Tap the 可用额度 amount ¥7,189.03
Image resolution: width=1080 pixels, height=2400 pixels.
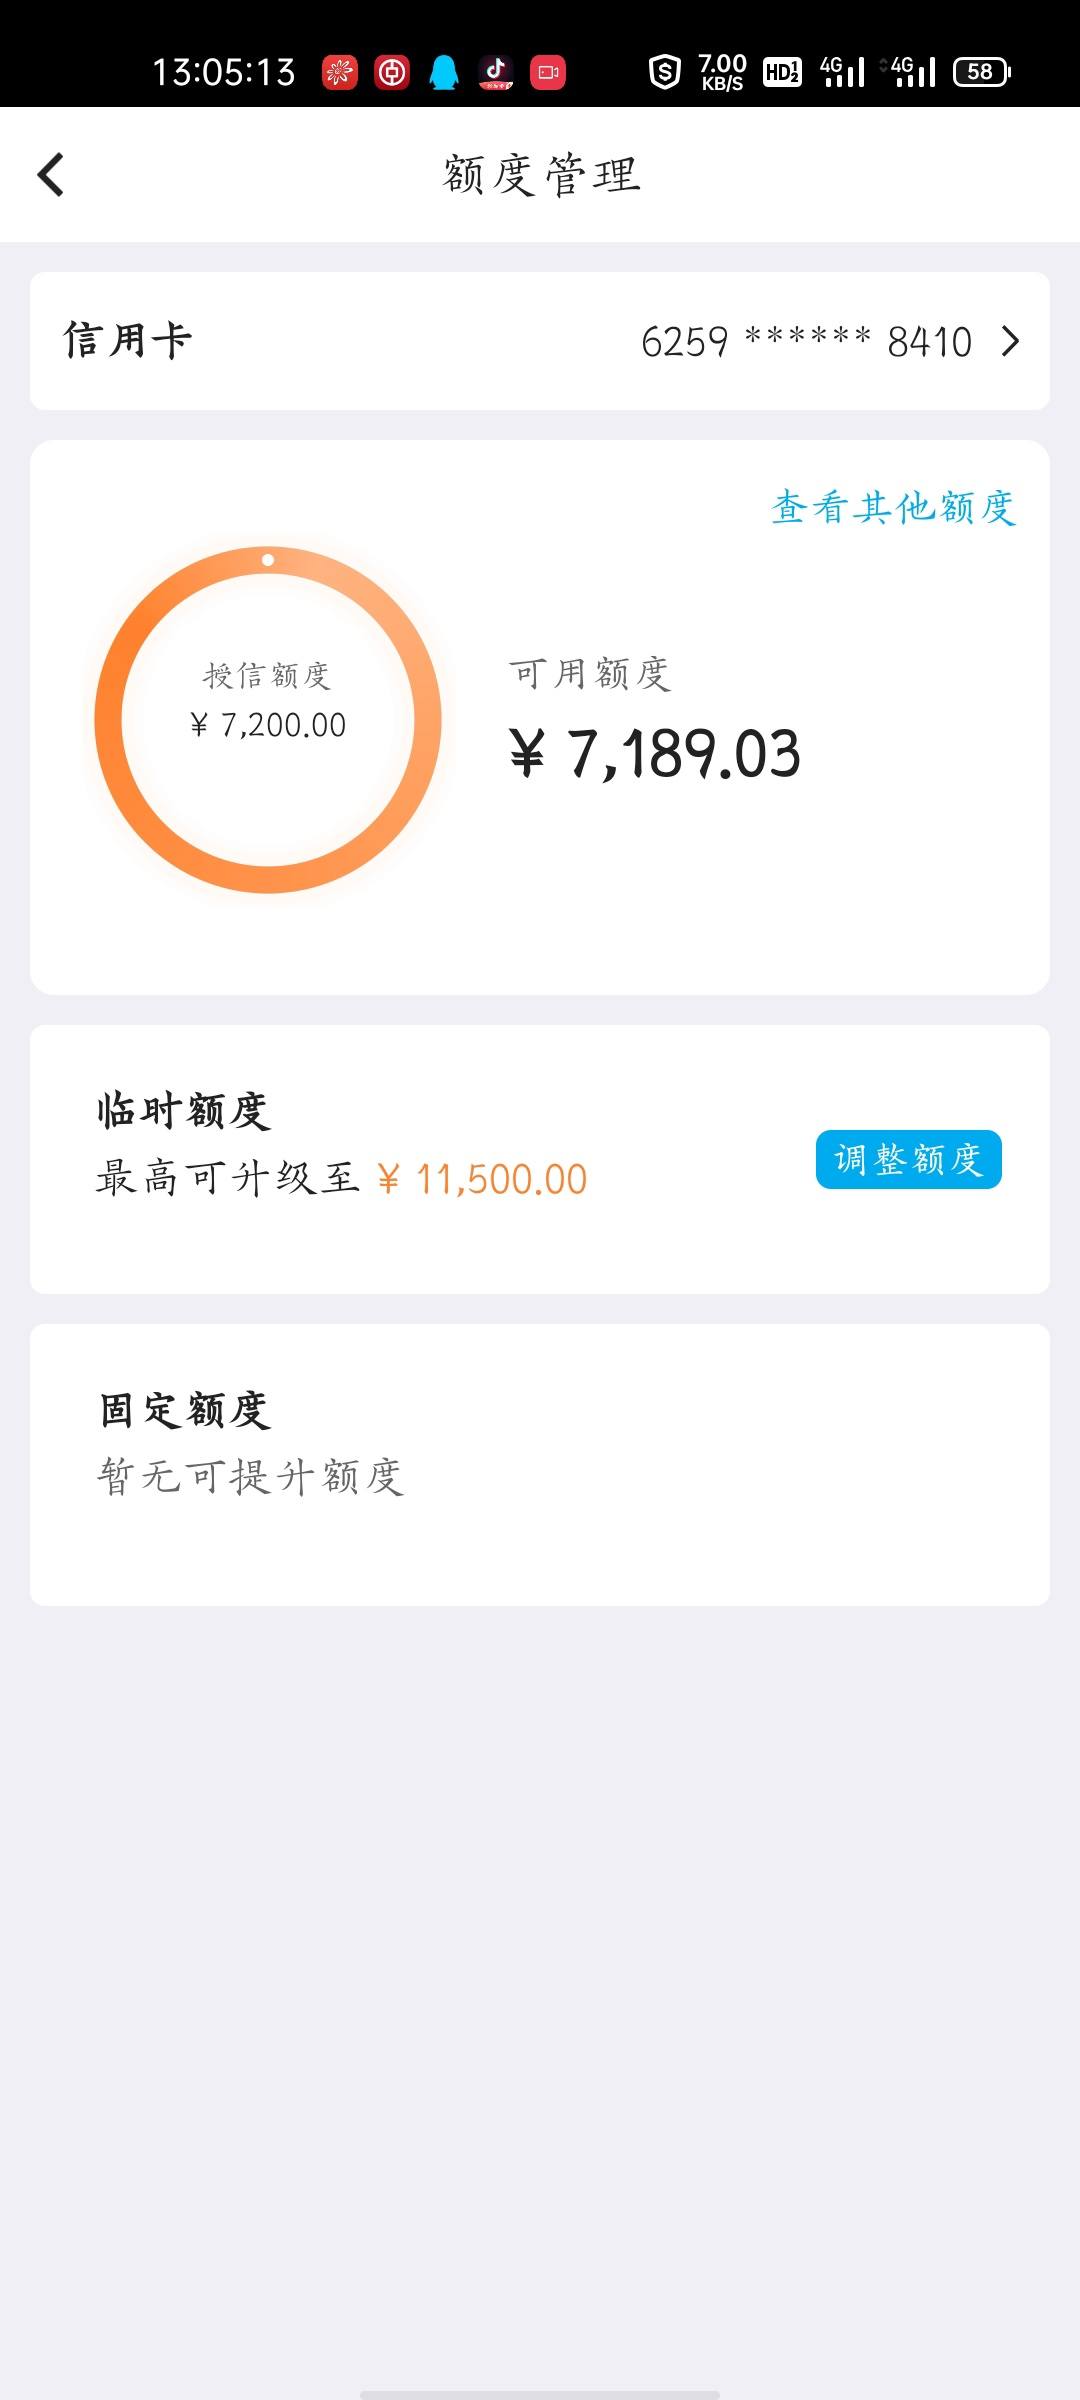point(655,754)
